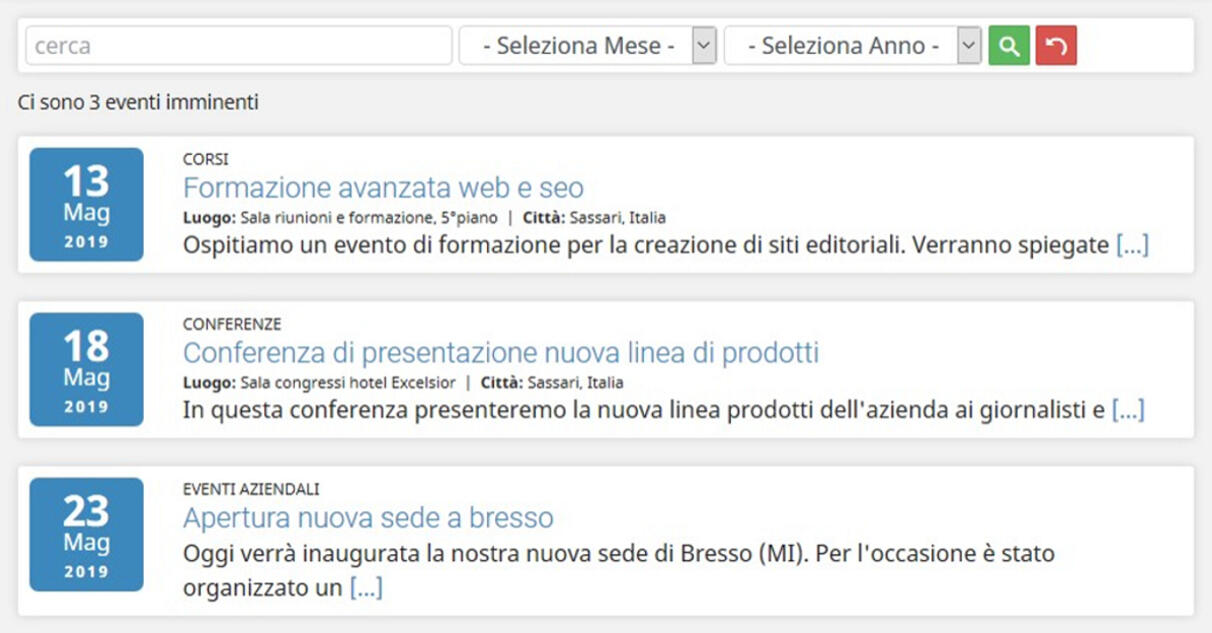Open Apertura nuova sede a bresso event
This screenshot has height=633, width=1212.
tap(368, 518)
